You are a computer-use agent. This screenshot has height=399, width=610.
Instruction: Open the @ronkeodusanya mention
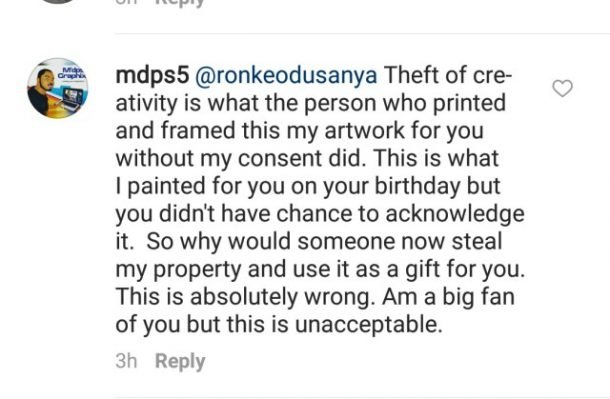click(x=286, y=75)
